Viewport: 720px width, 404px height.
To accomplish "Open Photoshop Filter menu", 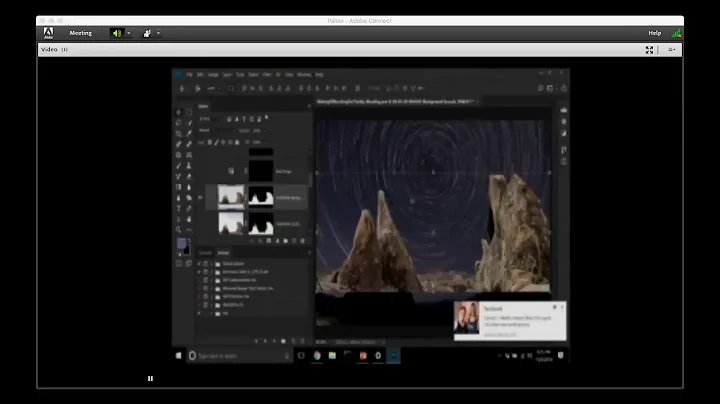I will click(x=267, y=74).
